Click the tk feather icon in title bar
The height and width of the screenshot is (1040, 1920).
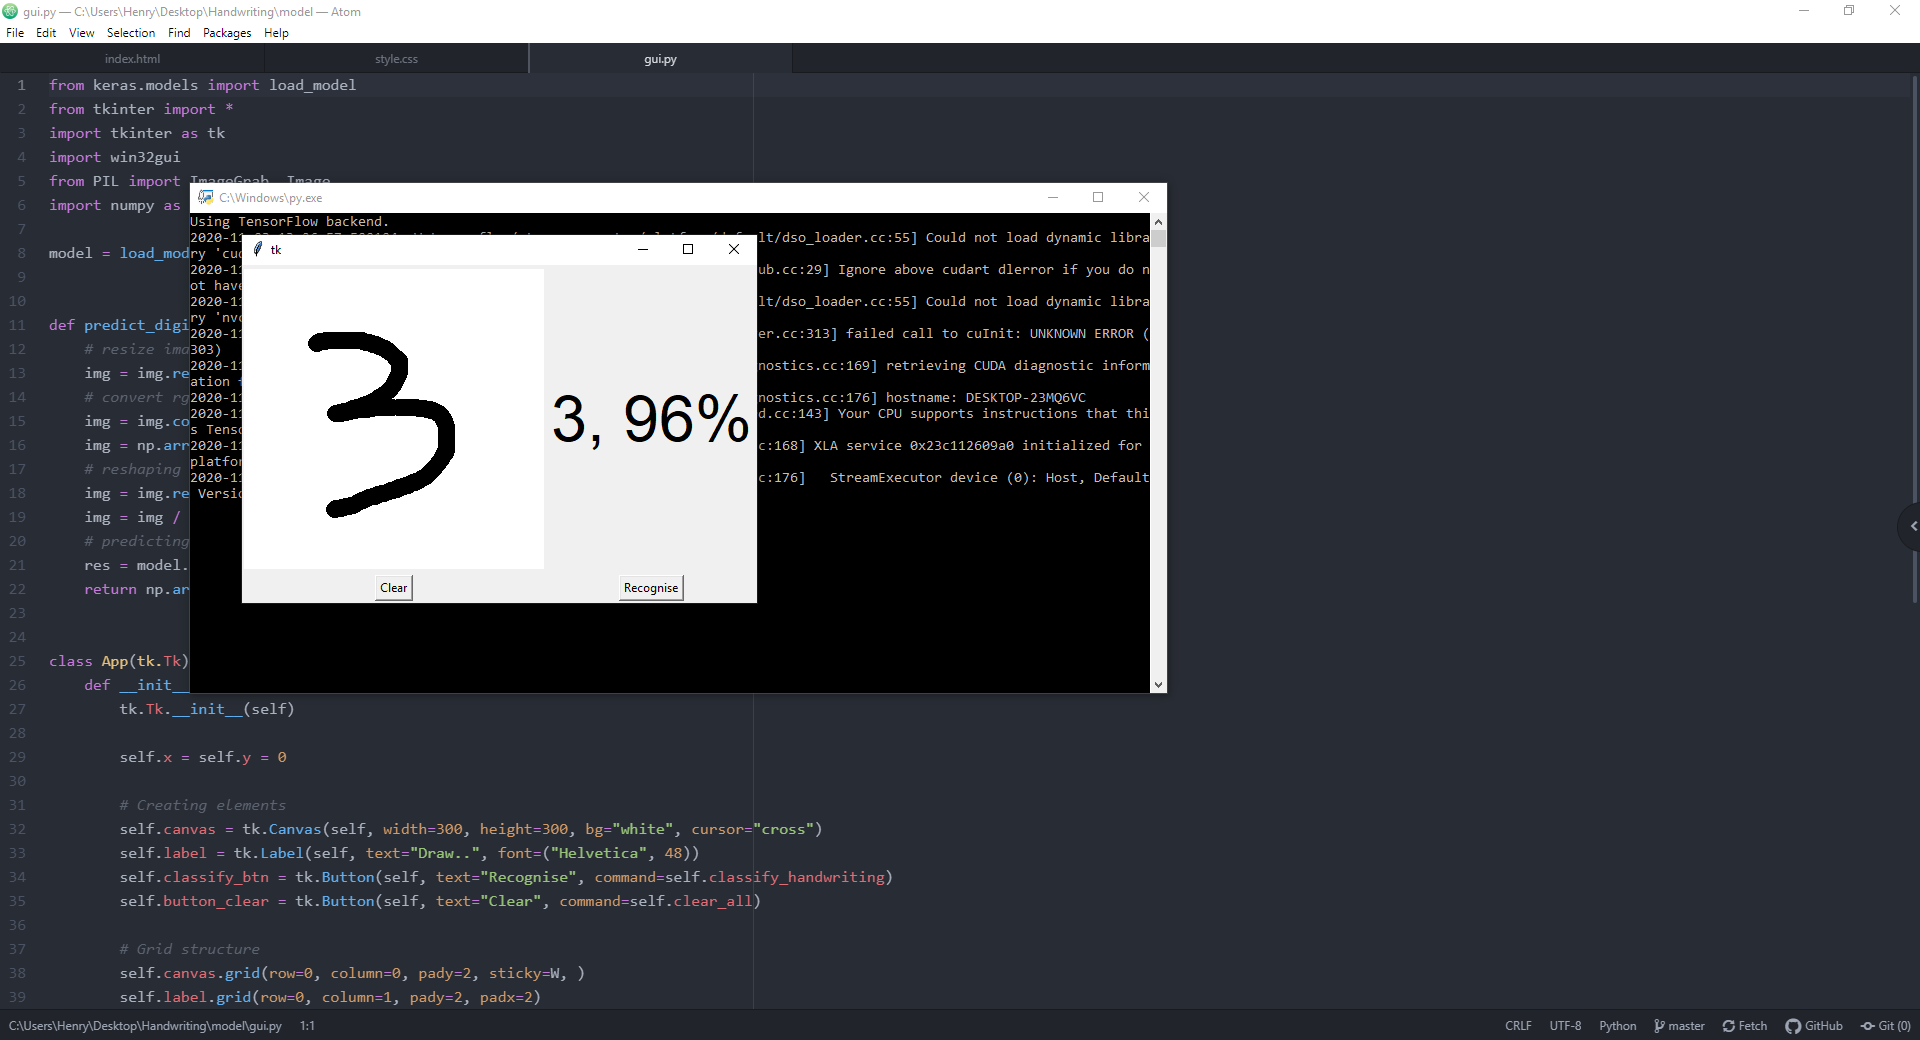(258, 250)
